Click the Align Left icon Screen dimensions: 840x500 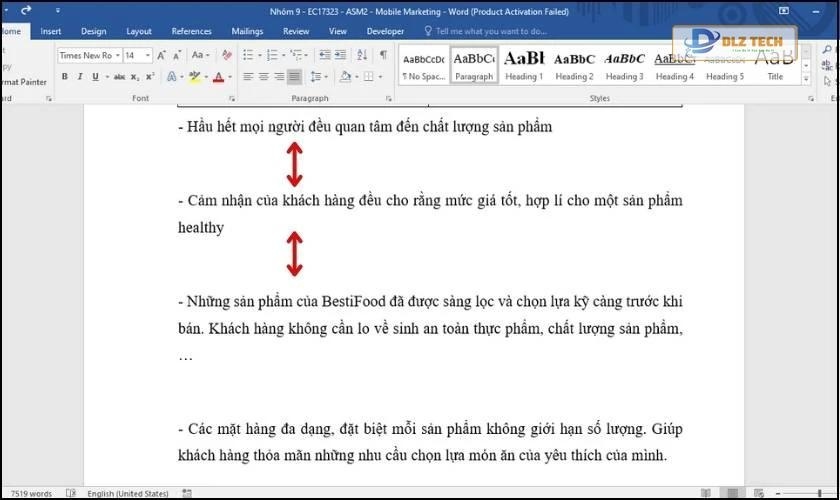247,77
